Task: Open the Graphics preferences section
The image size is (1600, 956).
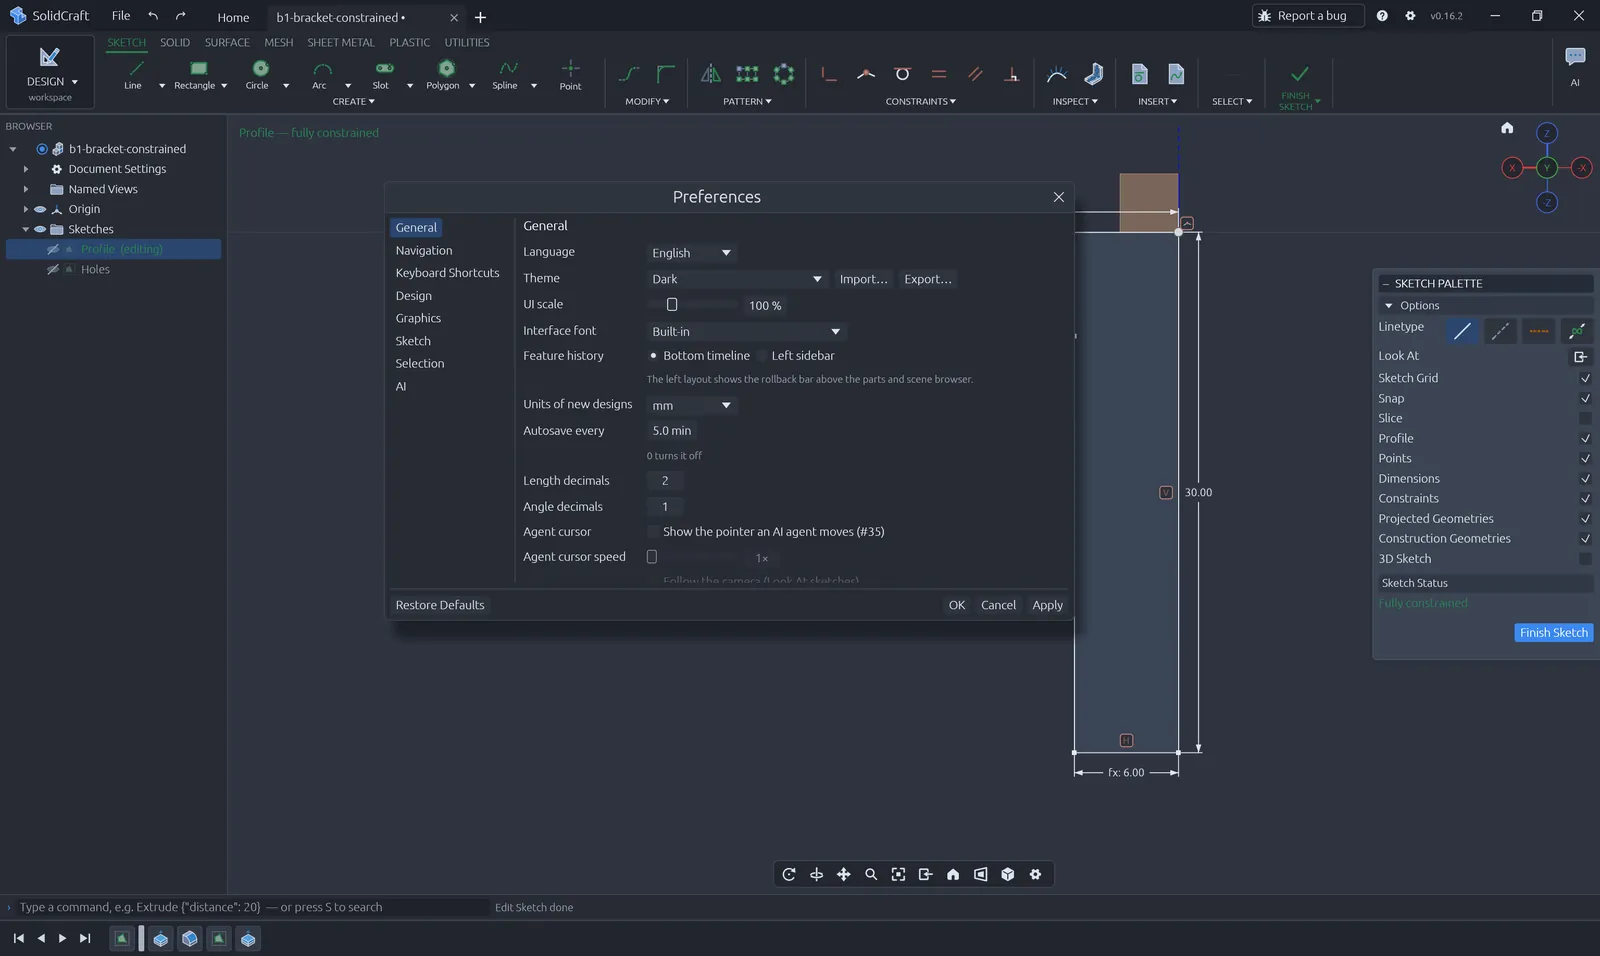Action: (x=418, y=318)
